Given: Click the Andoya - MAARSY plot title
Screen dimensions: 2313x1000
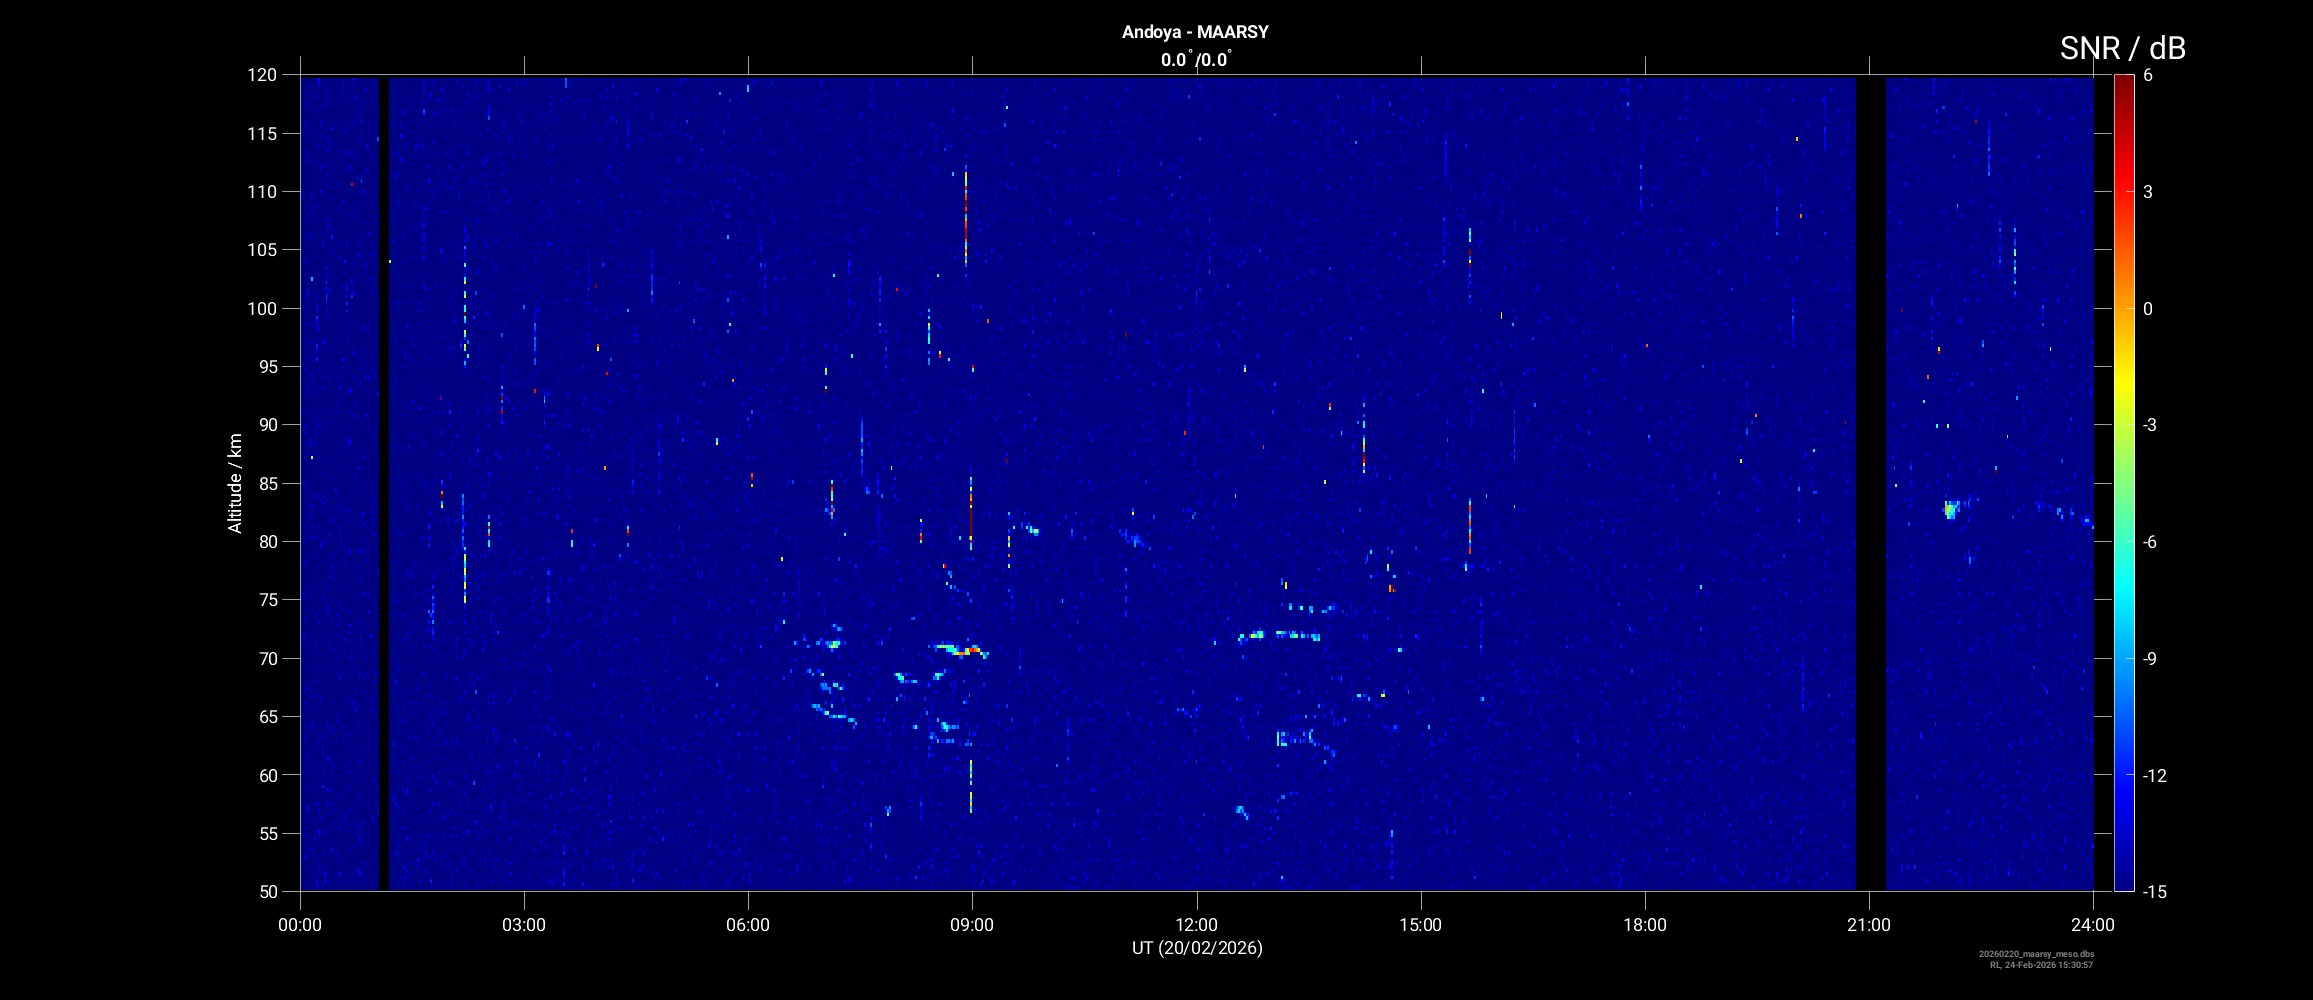Looking at the screenshot, I should pyautogui.click(x=1195, y=32).
